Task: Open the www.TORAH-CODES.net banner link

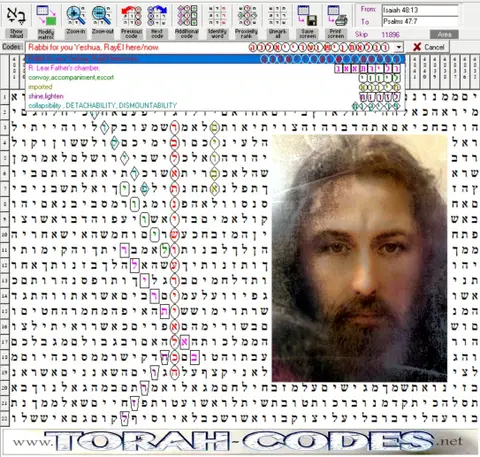Action: [239, 441]
